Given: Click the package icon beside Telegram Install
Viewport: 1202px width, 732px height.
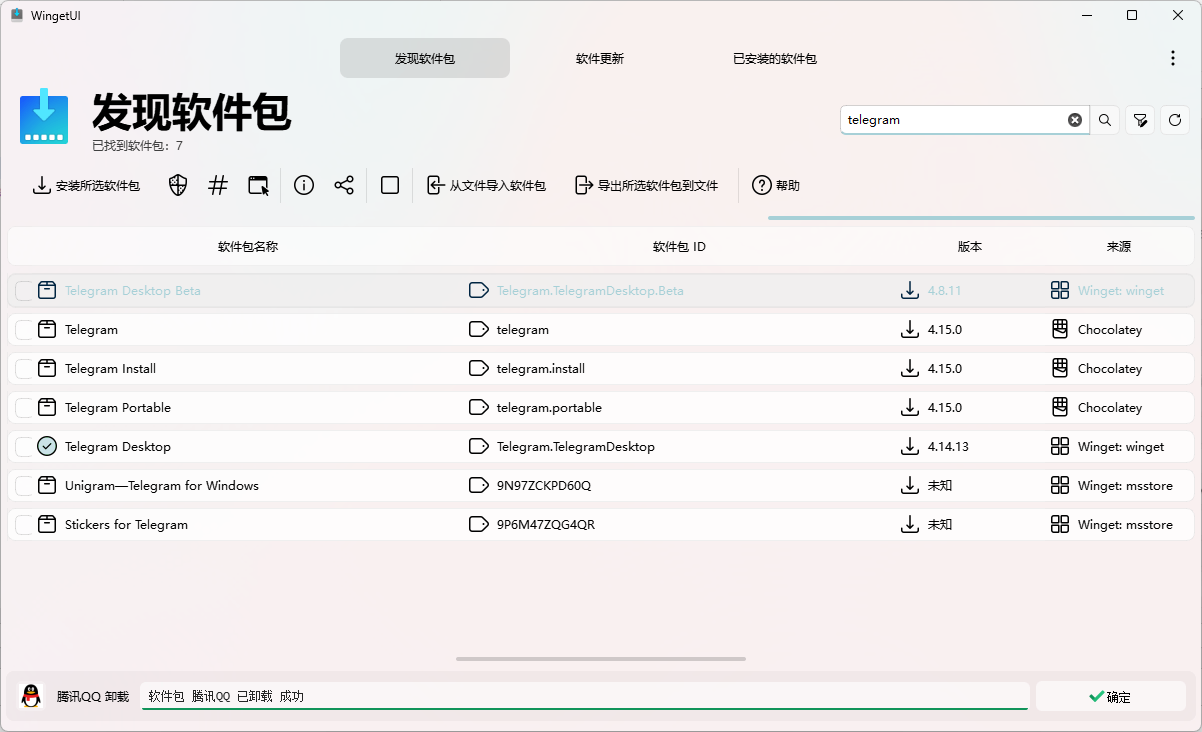Looking at the screenshot, I should (x=47, y=368).
